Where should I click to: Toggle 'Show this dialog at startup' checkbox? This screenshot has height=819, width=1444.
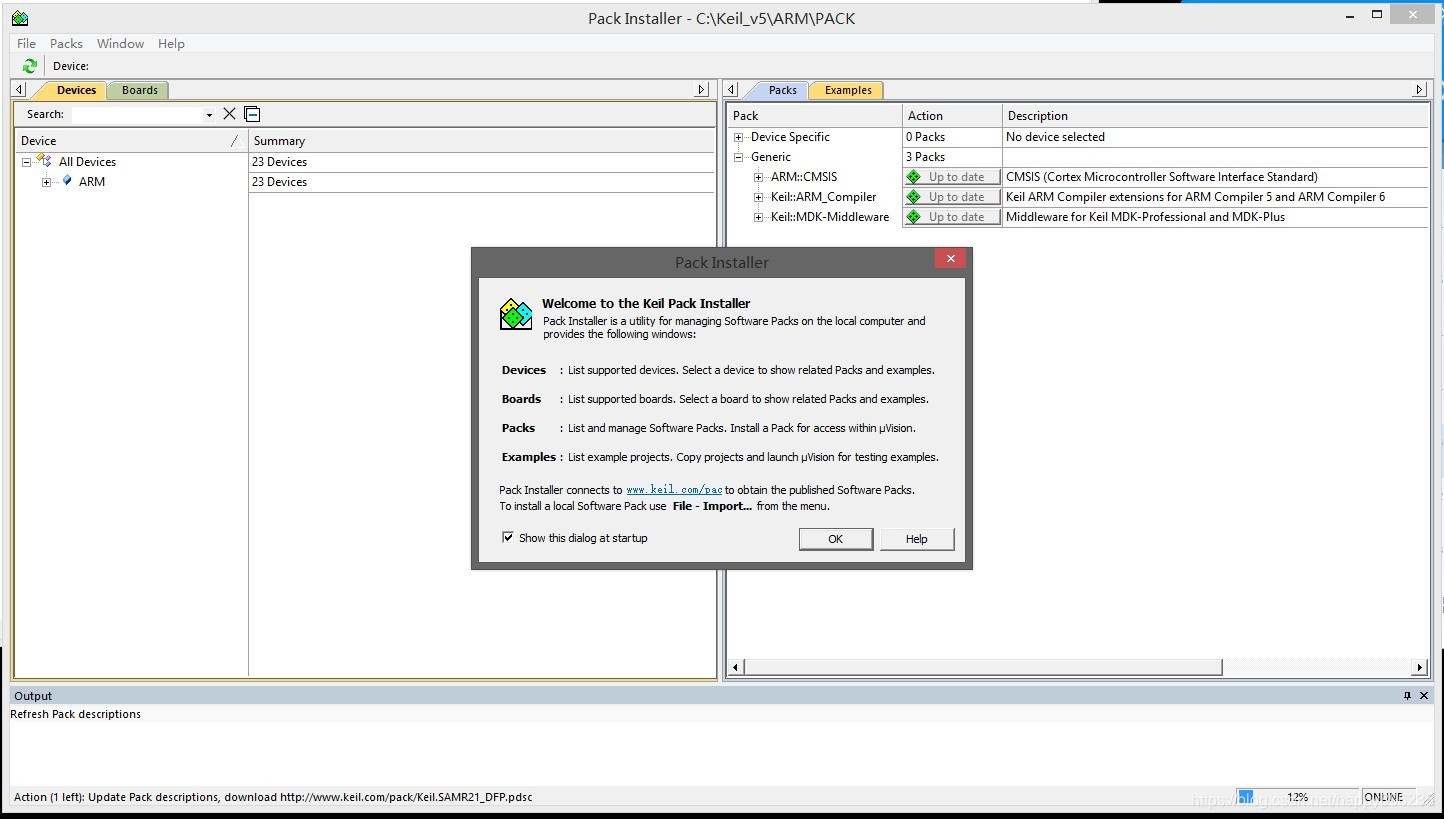[x=508, y=538]
